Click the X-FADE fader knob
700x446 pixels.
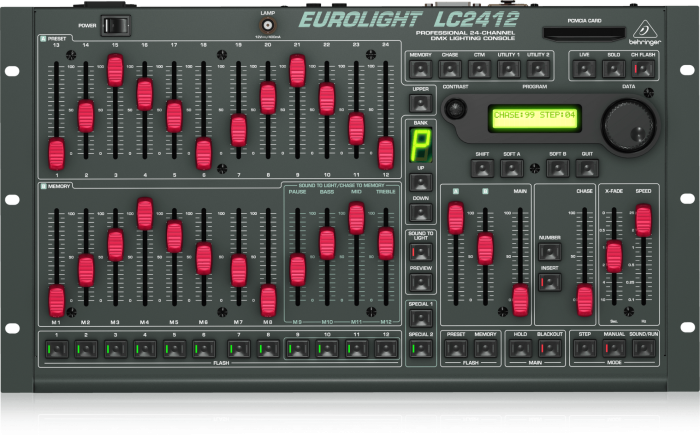coord(614,256)
